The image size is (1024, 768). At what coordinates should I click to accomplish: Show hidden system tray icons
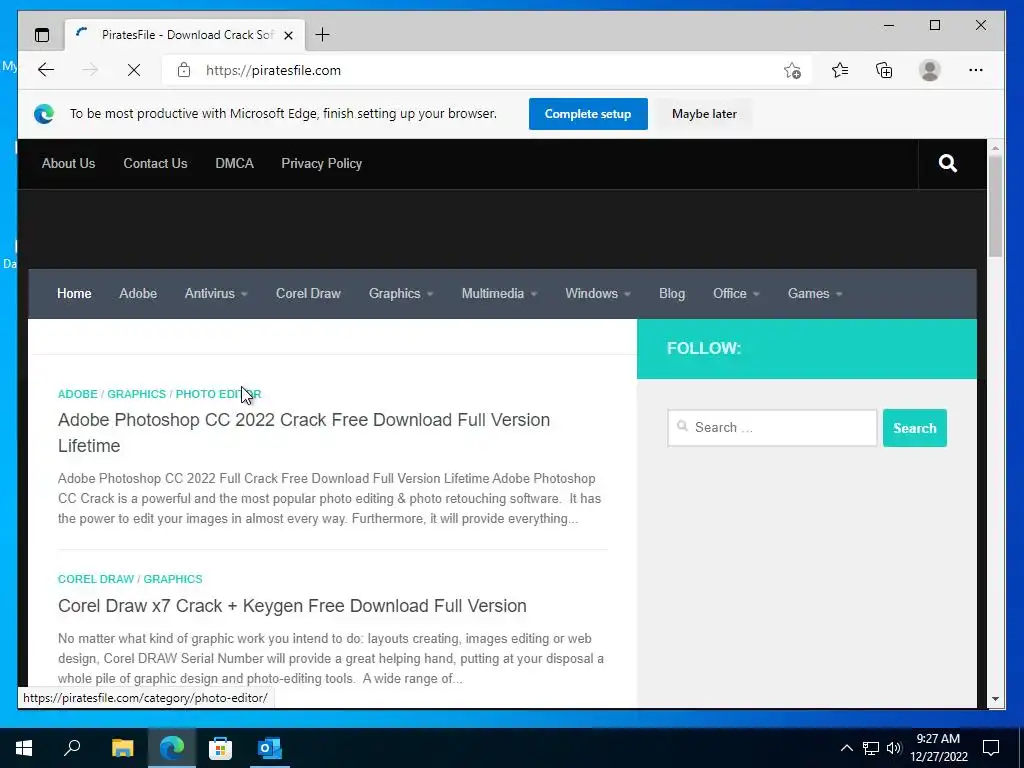point(846,748)
